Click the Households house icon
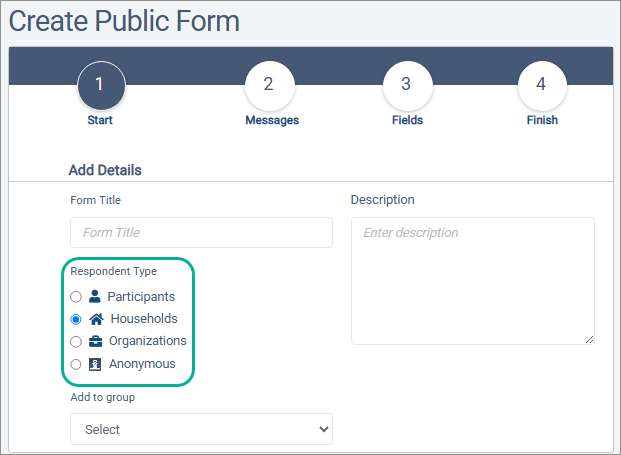This screenshot has width=621, height=455. click(x=96, y=319)
